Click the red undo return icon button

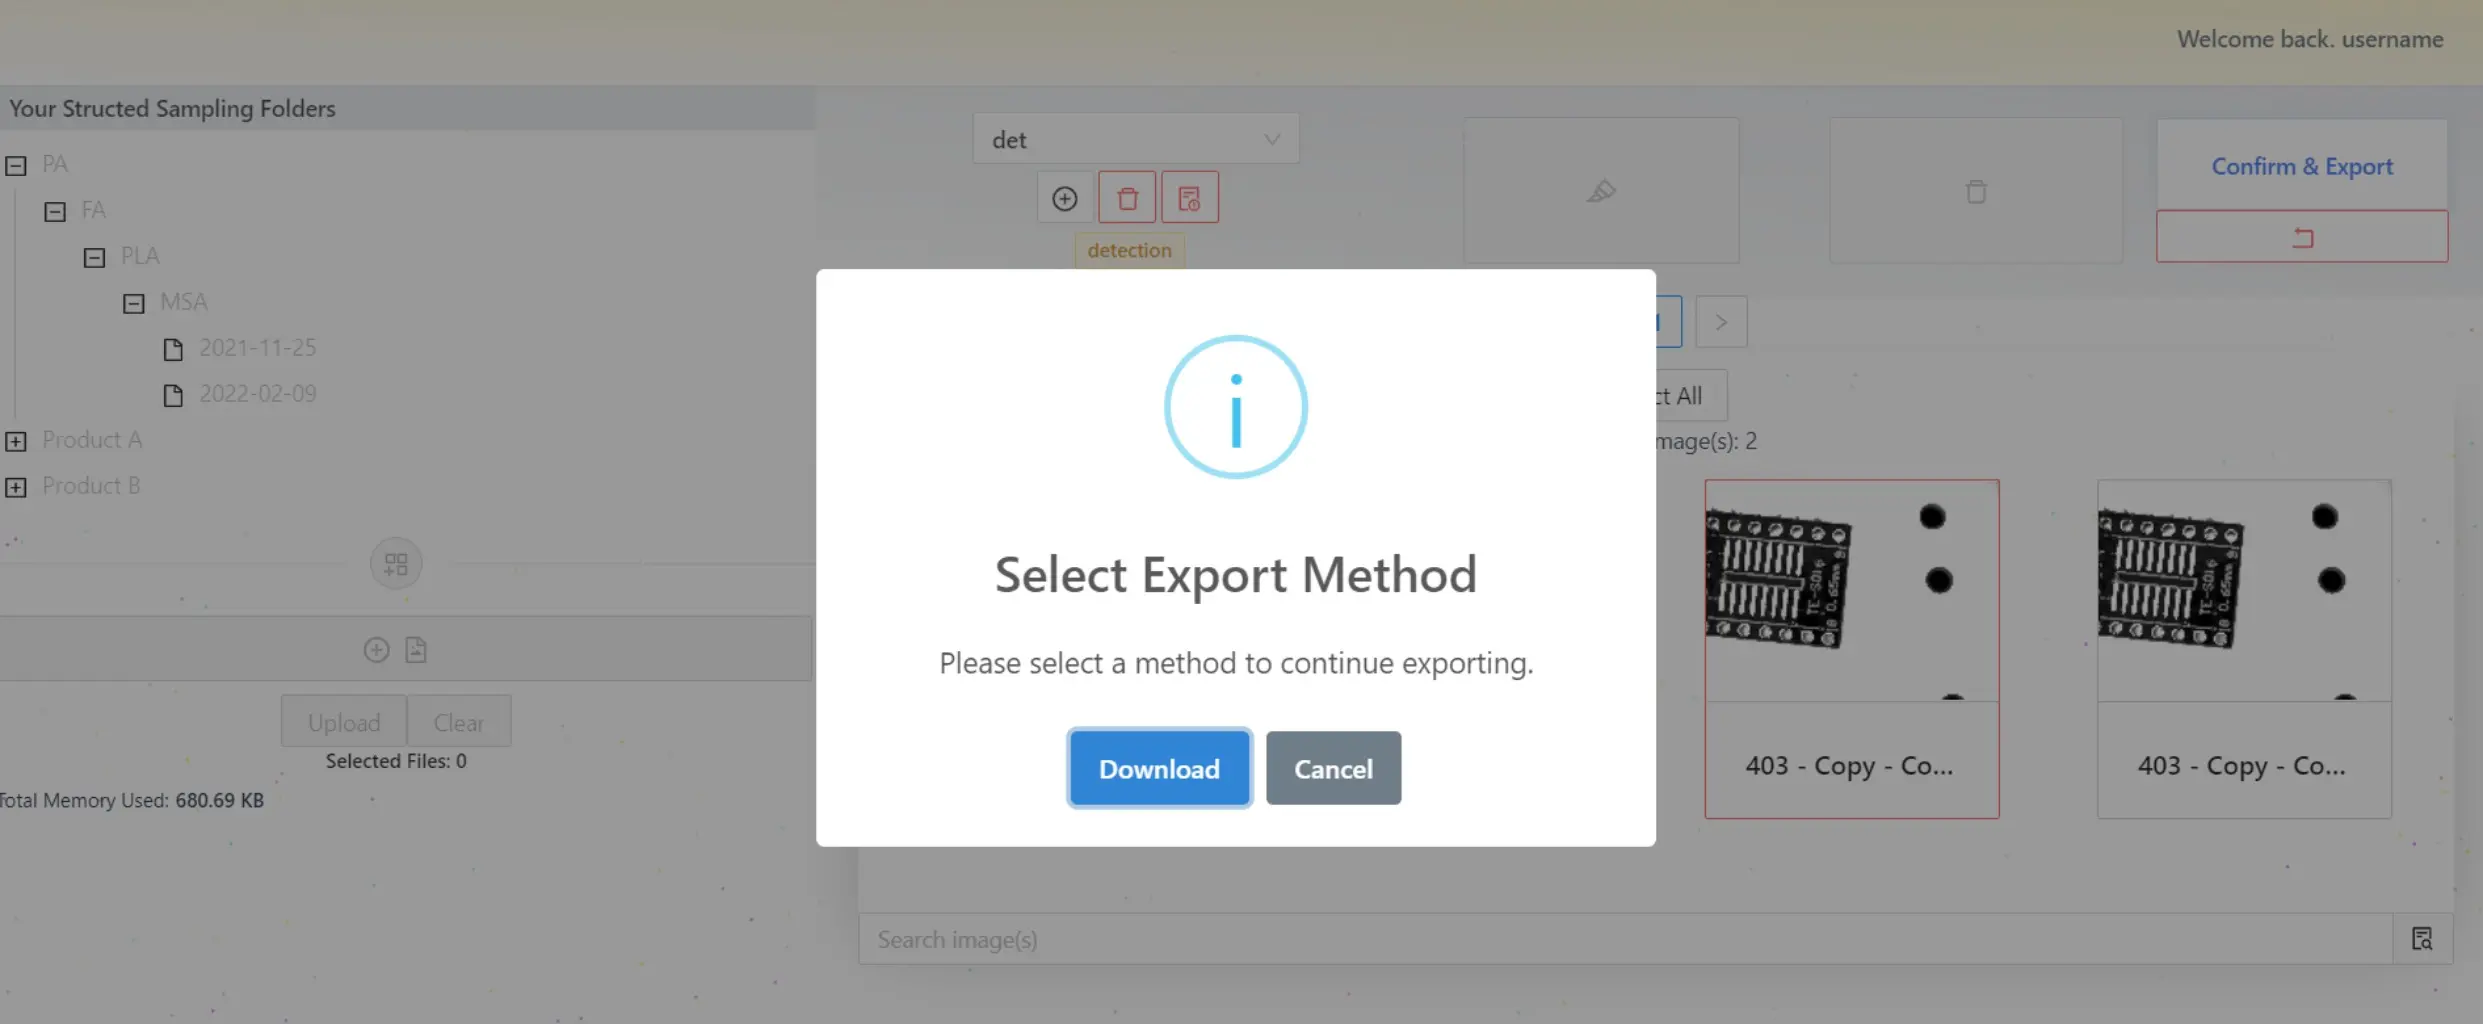[x=2301, y=237]
